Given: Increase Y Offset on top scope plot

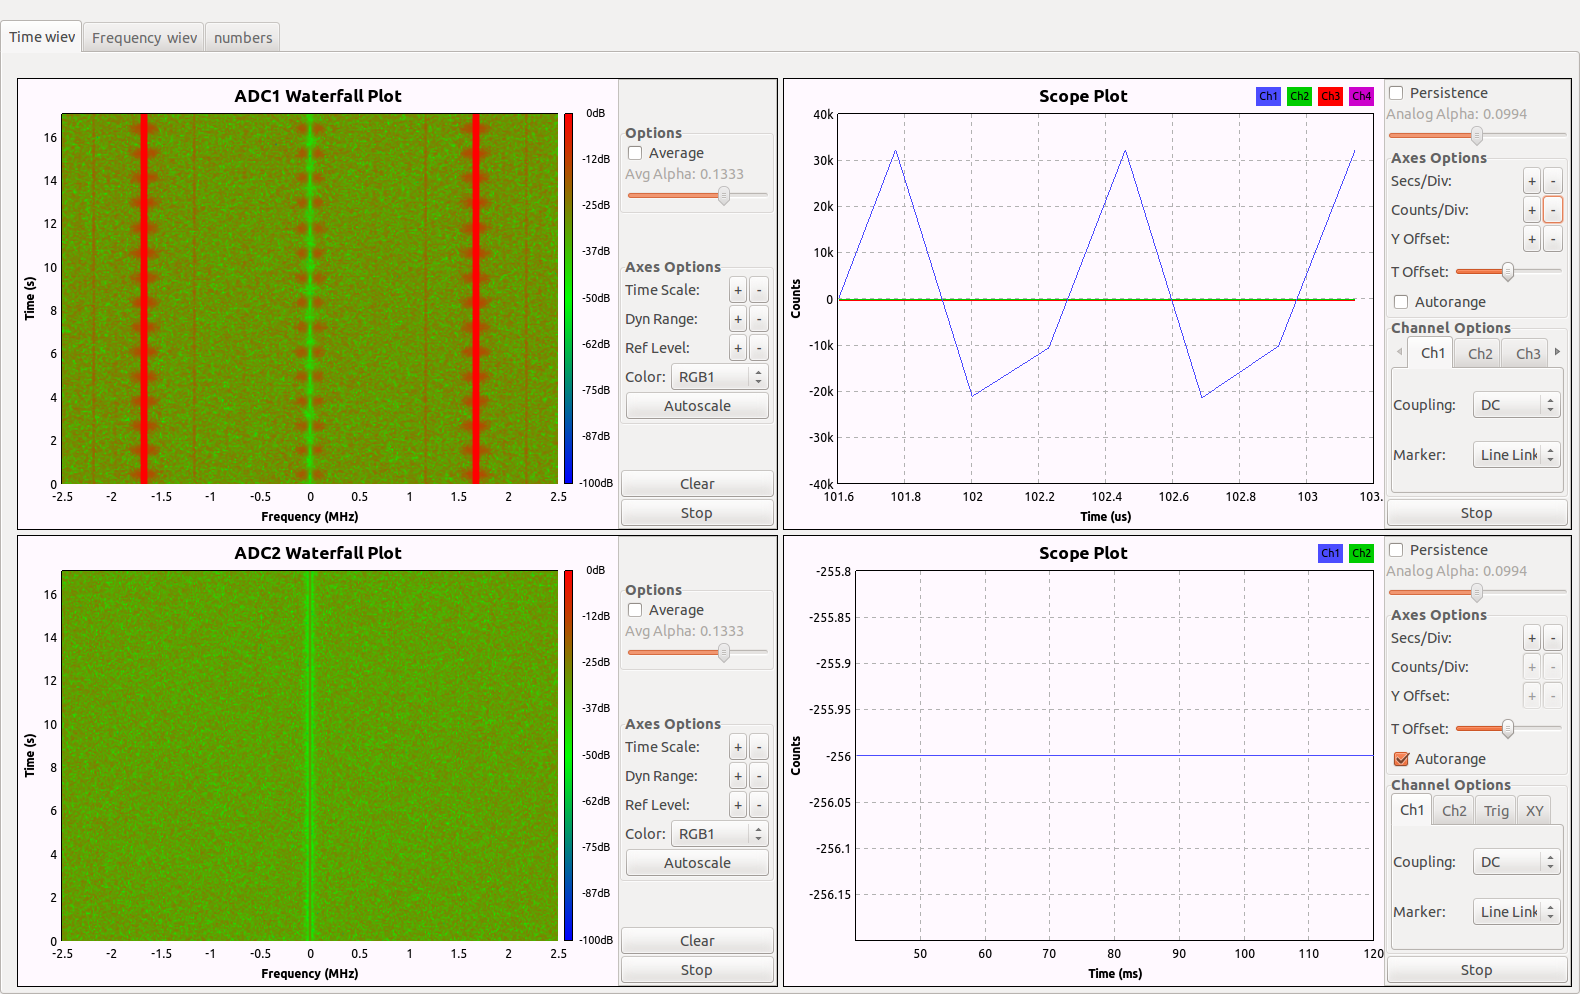Looking at the screenshot, I should pyautogui.click(x=1531, y=240).
